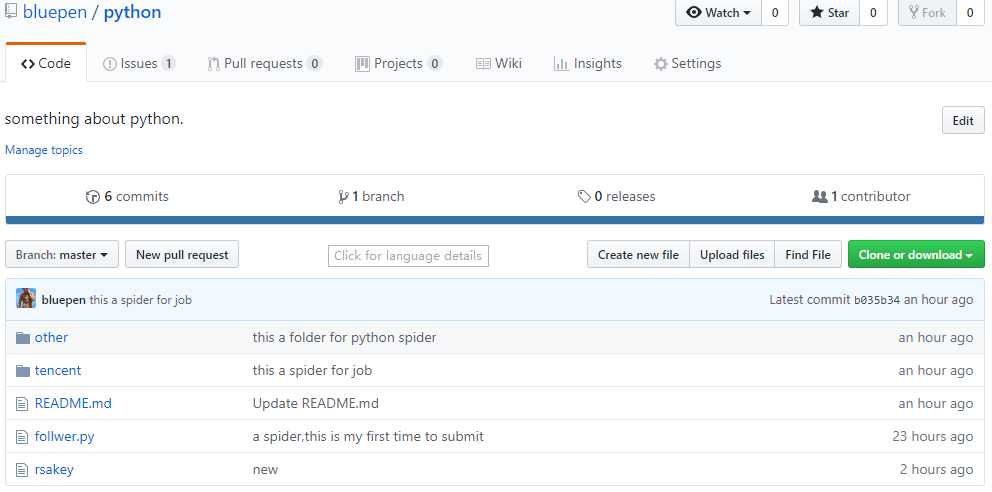
Task: Open commit message 'new' for rsakey
Action: click(x=265, y=469)
